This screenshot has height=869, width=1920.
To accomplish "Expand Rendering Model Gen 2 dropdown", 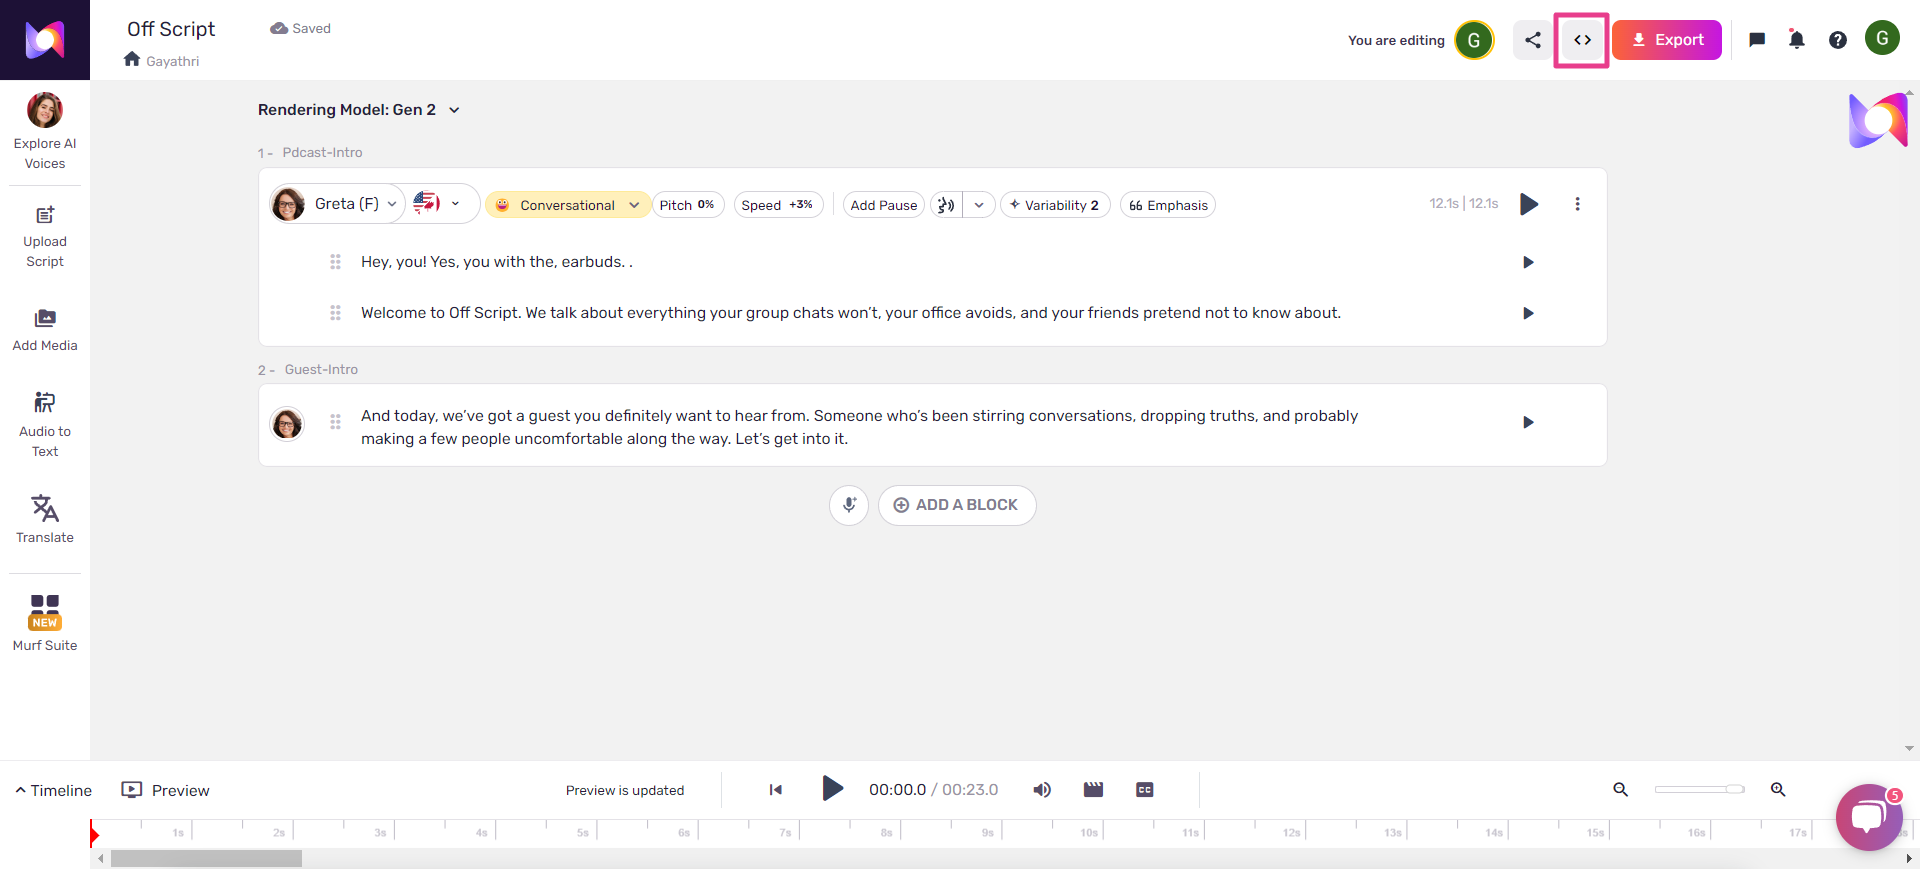I will pyautogui.click(x=358, y=110).
